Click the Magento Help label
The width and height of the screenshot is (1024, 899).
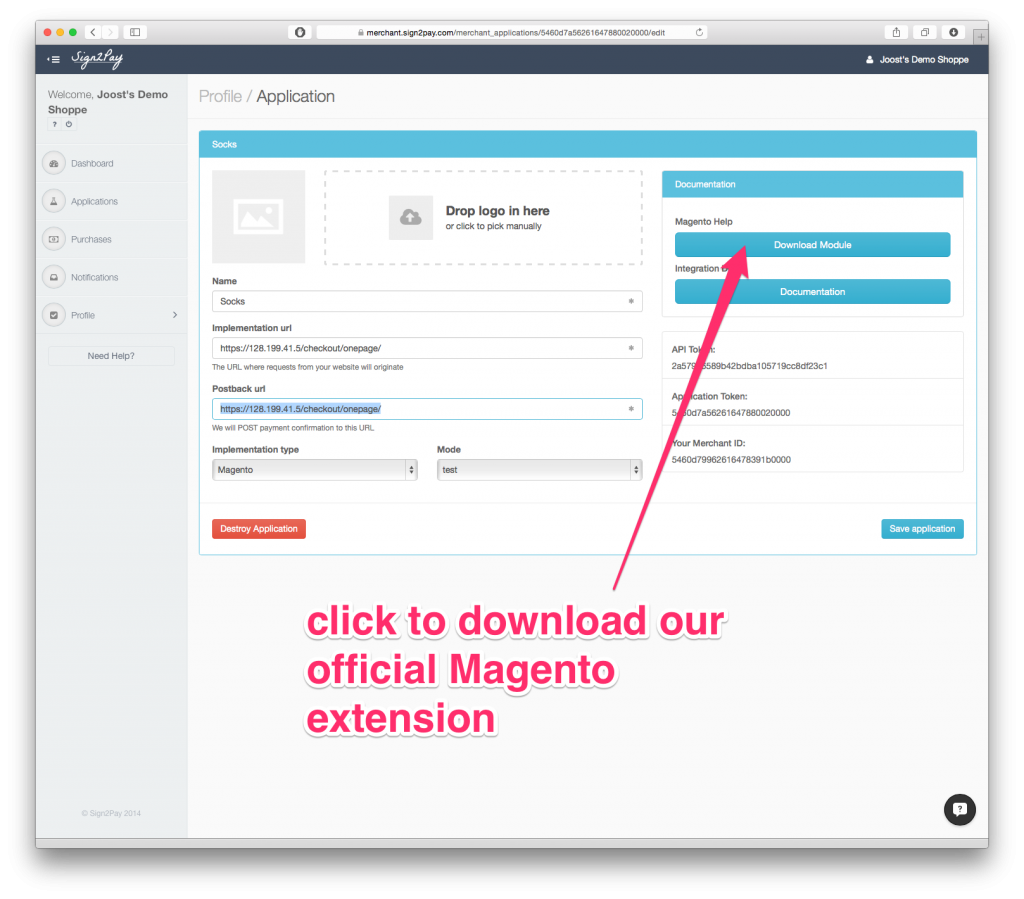703,222
